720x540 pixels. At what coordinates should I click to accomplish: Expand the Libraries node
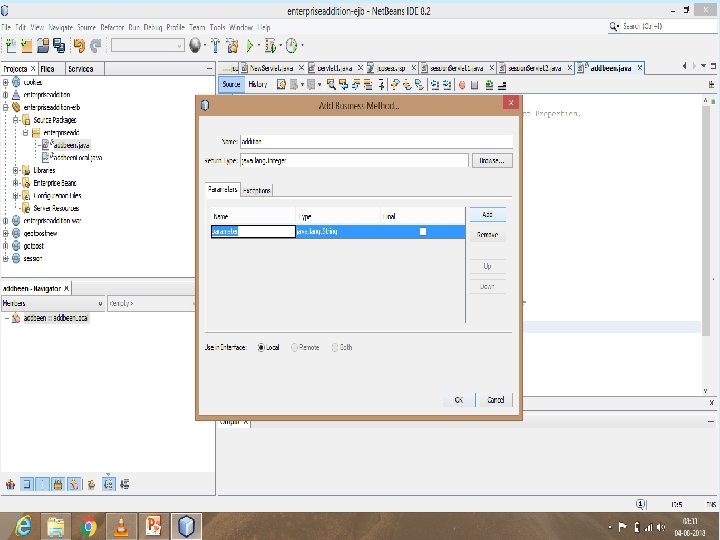[x=16, y=170]
